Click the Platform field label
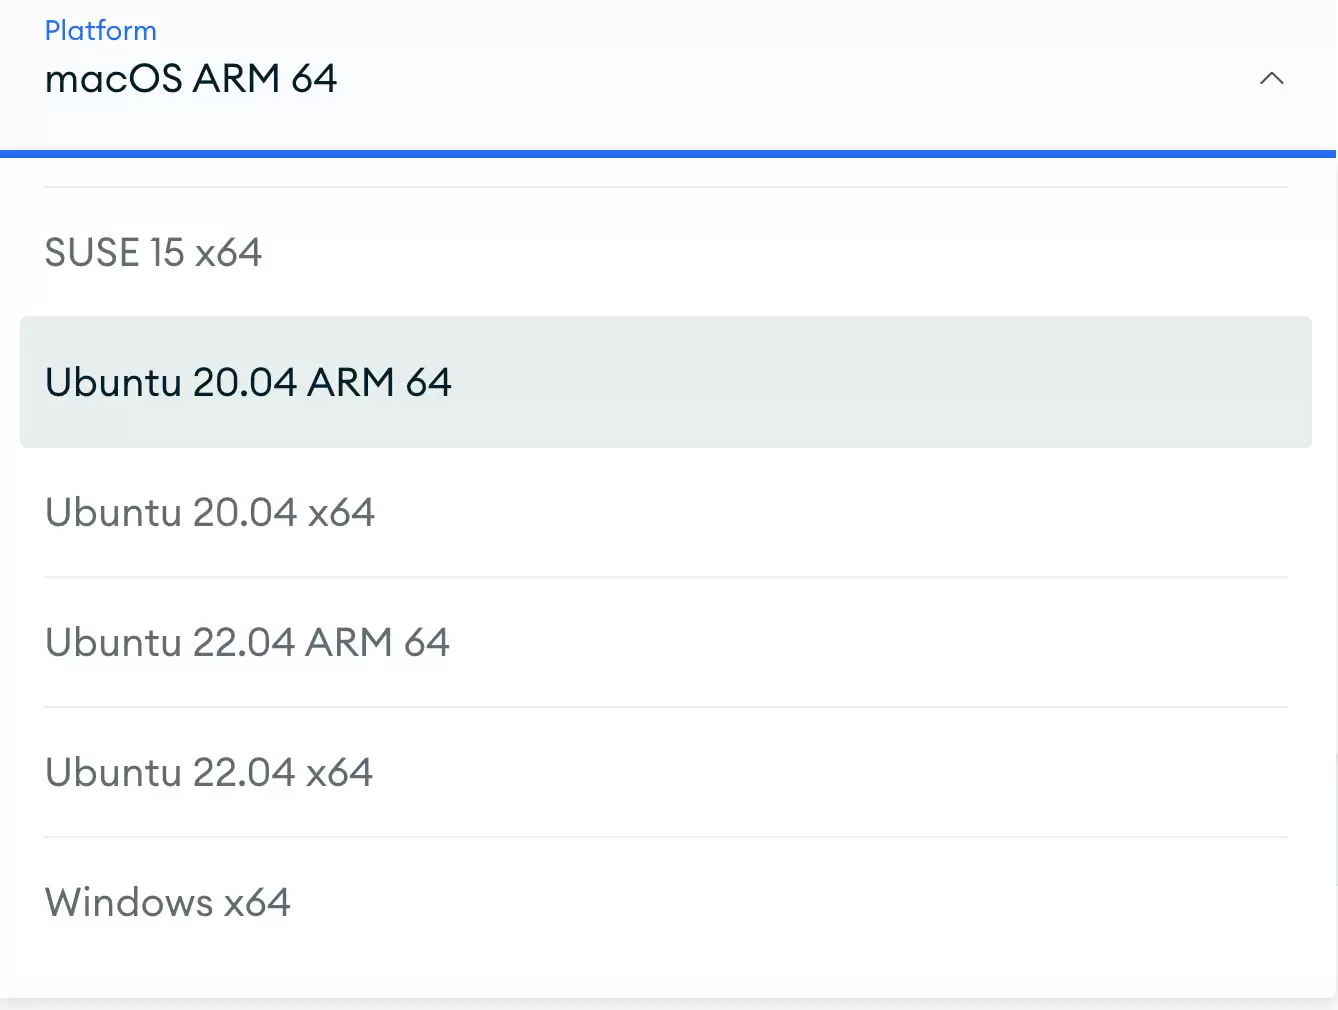This screenshot has width=1338, height=1010. point(101,31)
